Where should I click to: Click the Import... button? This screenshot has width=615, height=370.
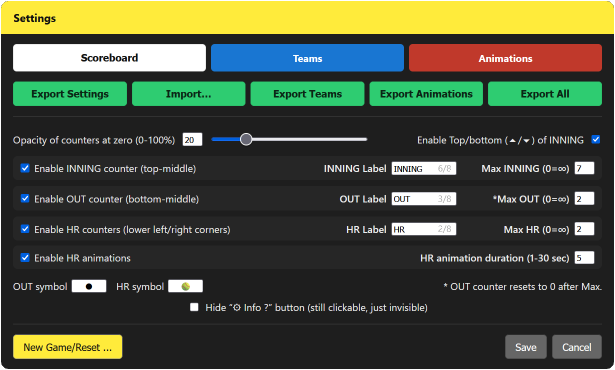point(189,94)
